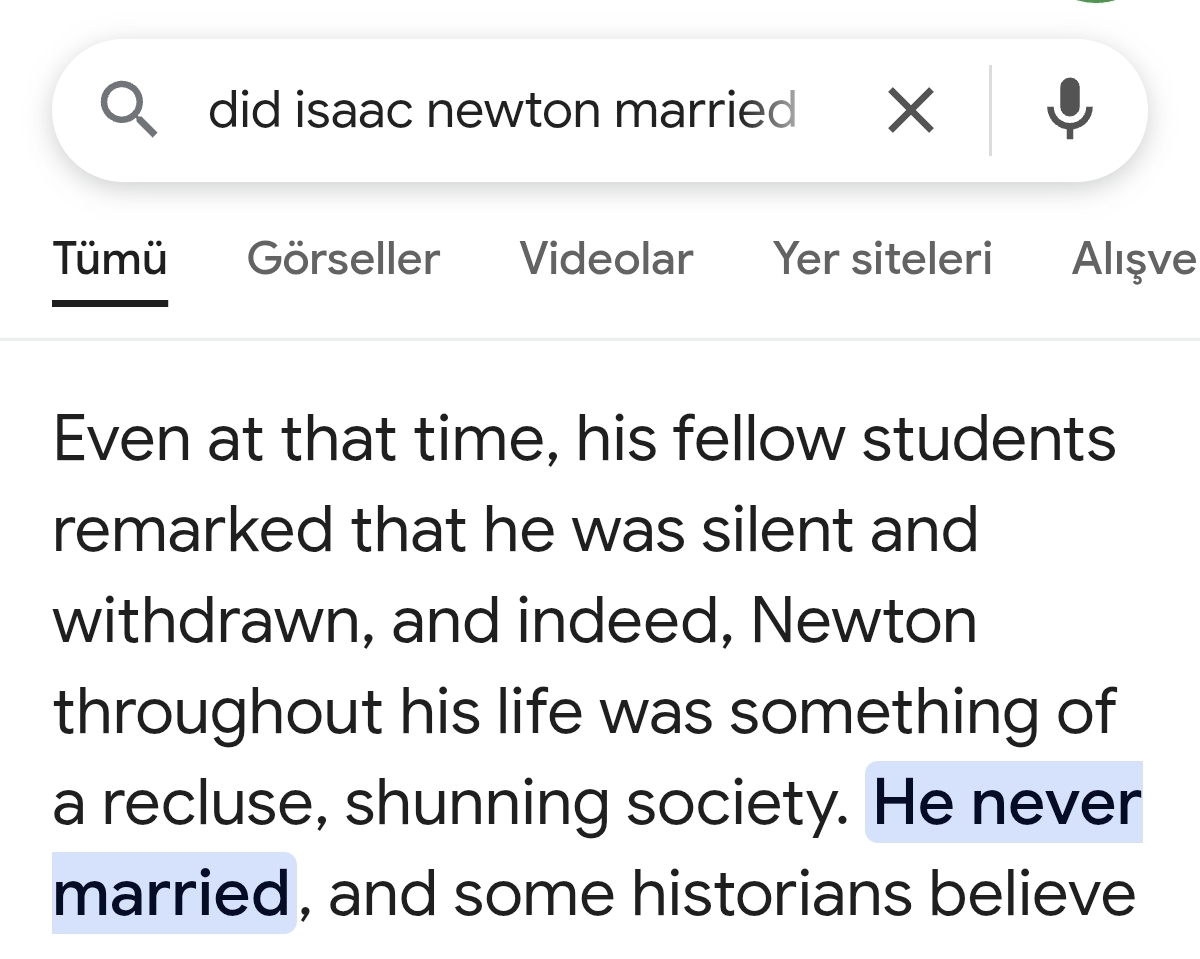The height and width of the screenshot is (959, 1200).
Task: Open the Videolar tab
Action: pos(606,259)
